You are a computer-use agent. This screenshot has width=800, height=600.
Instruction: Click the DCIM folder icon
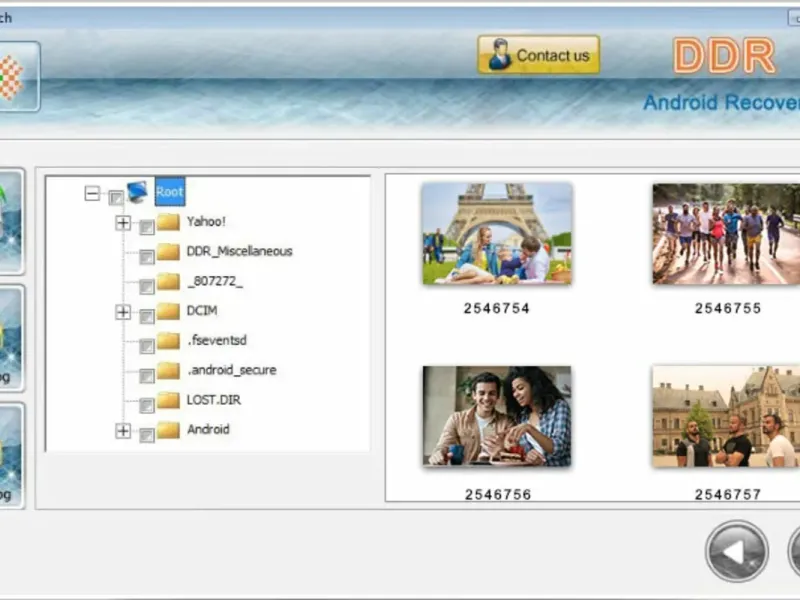168,311
